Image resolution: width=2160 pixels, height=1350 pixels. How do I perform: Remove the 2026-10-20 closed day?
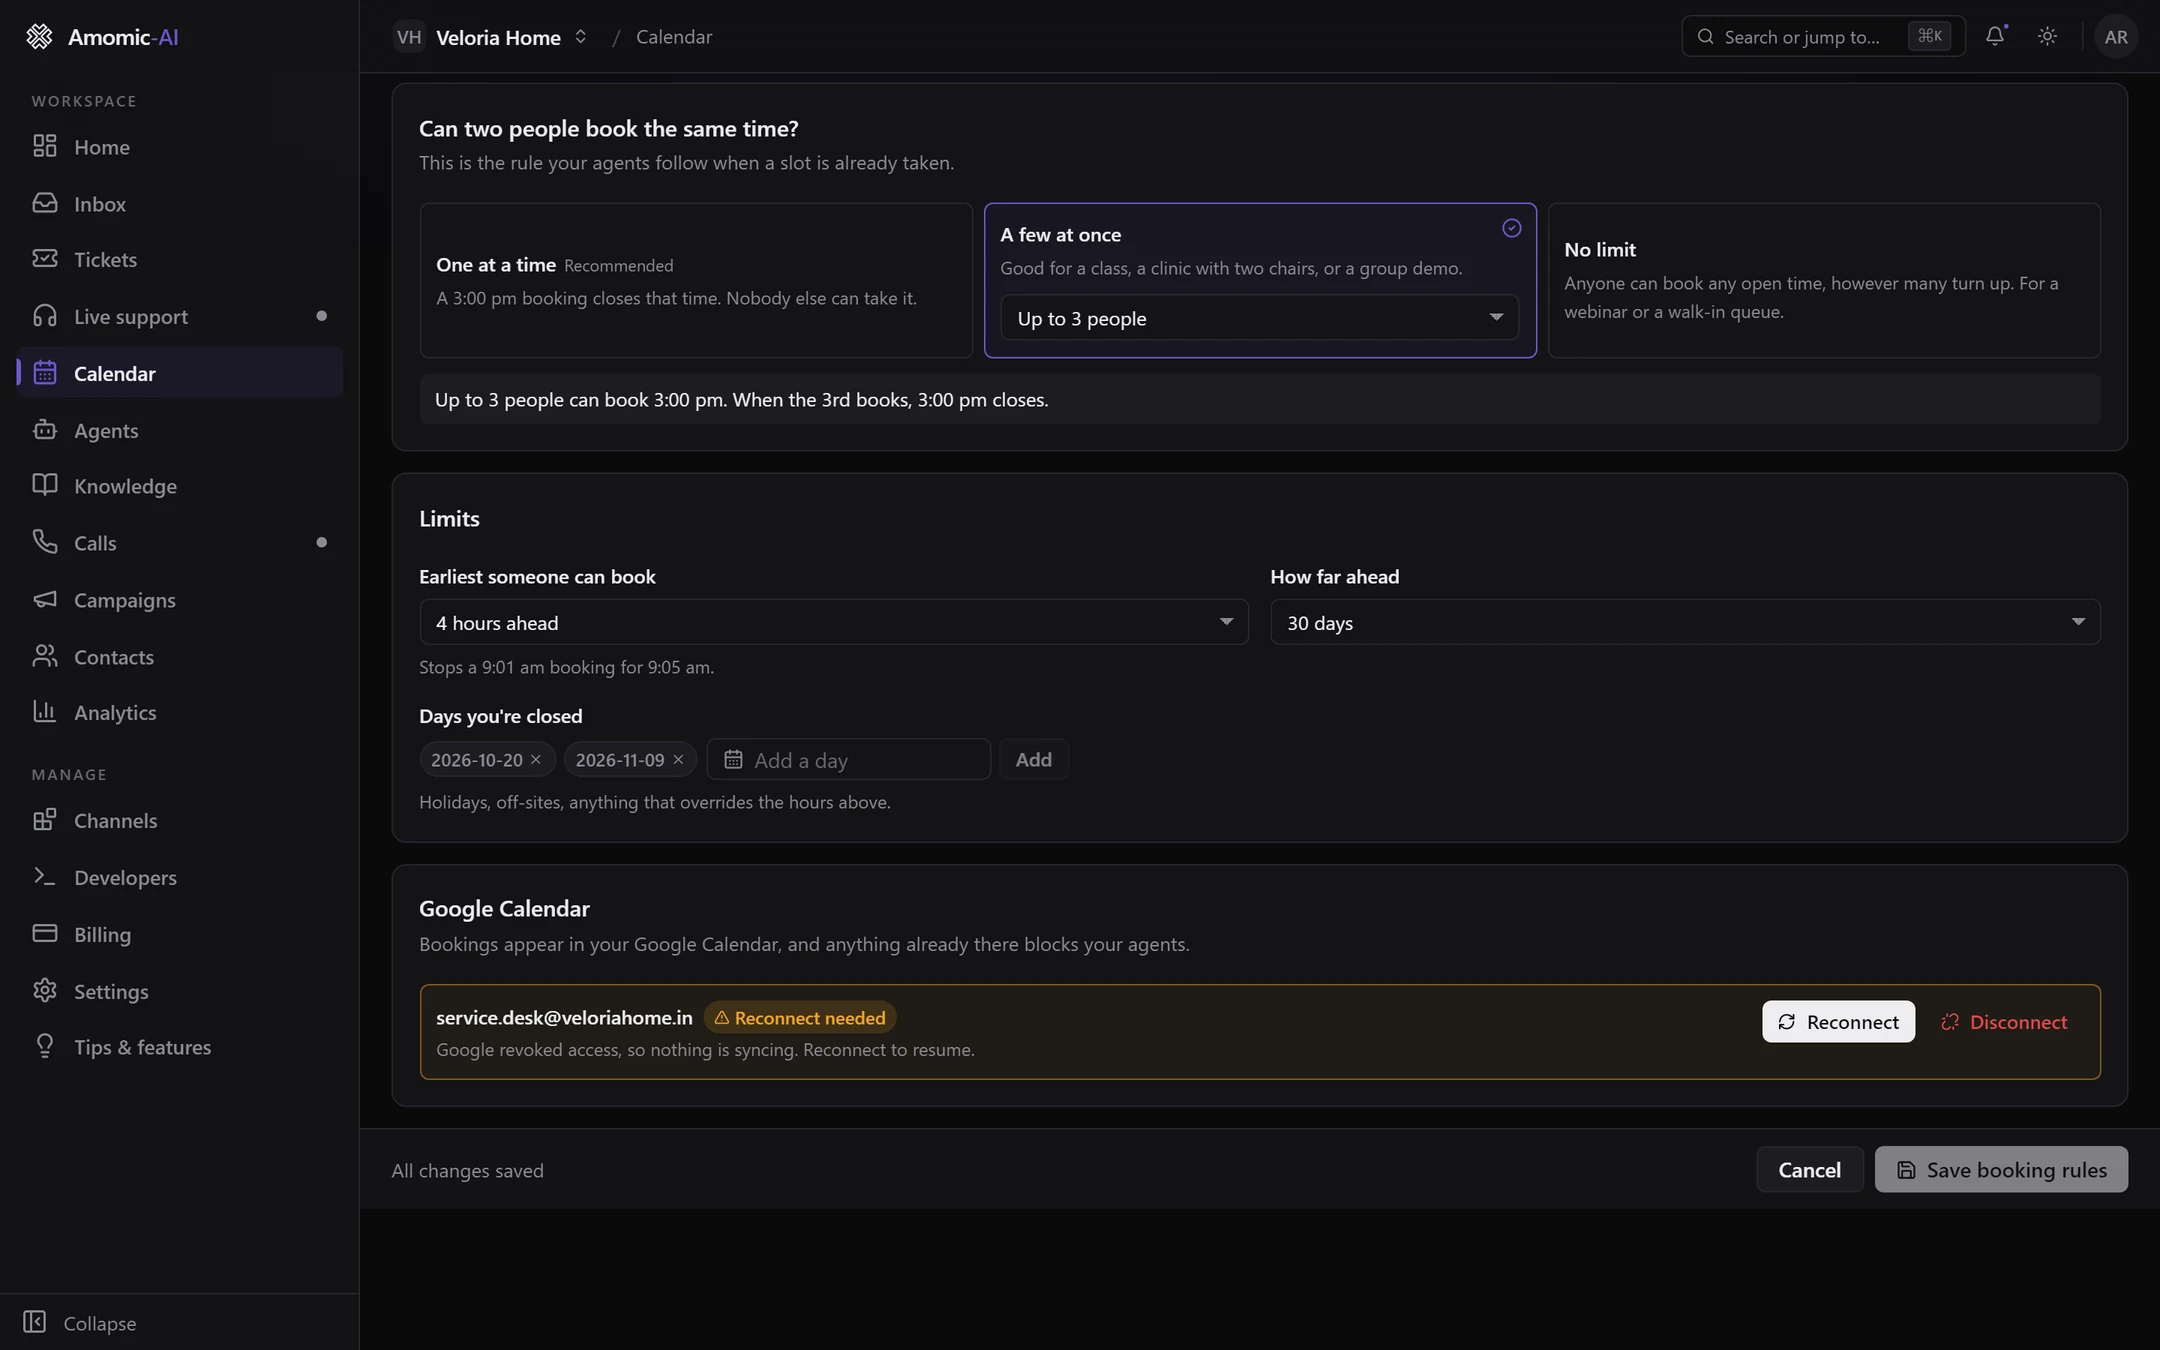pos(536,760)
